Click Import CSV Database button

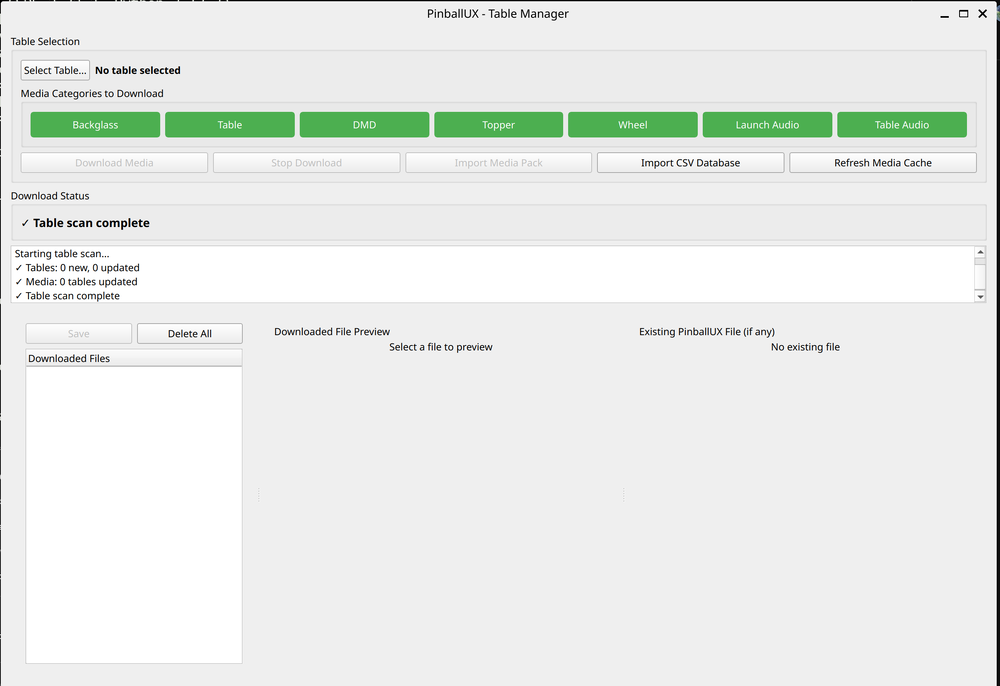pos(691,163)
